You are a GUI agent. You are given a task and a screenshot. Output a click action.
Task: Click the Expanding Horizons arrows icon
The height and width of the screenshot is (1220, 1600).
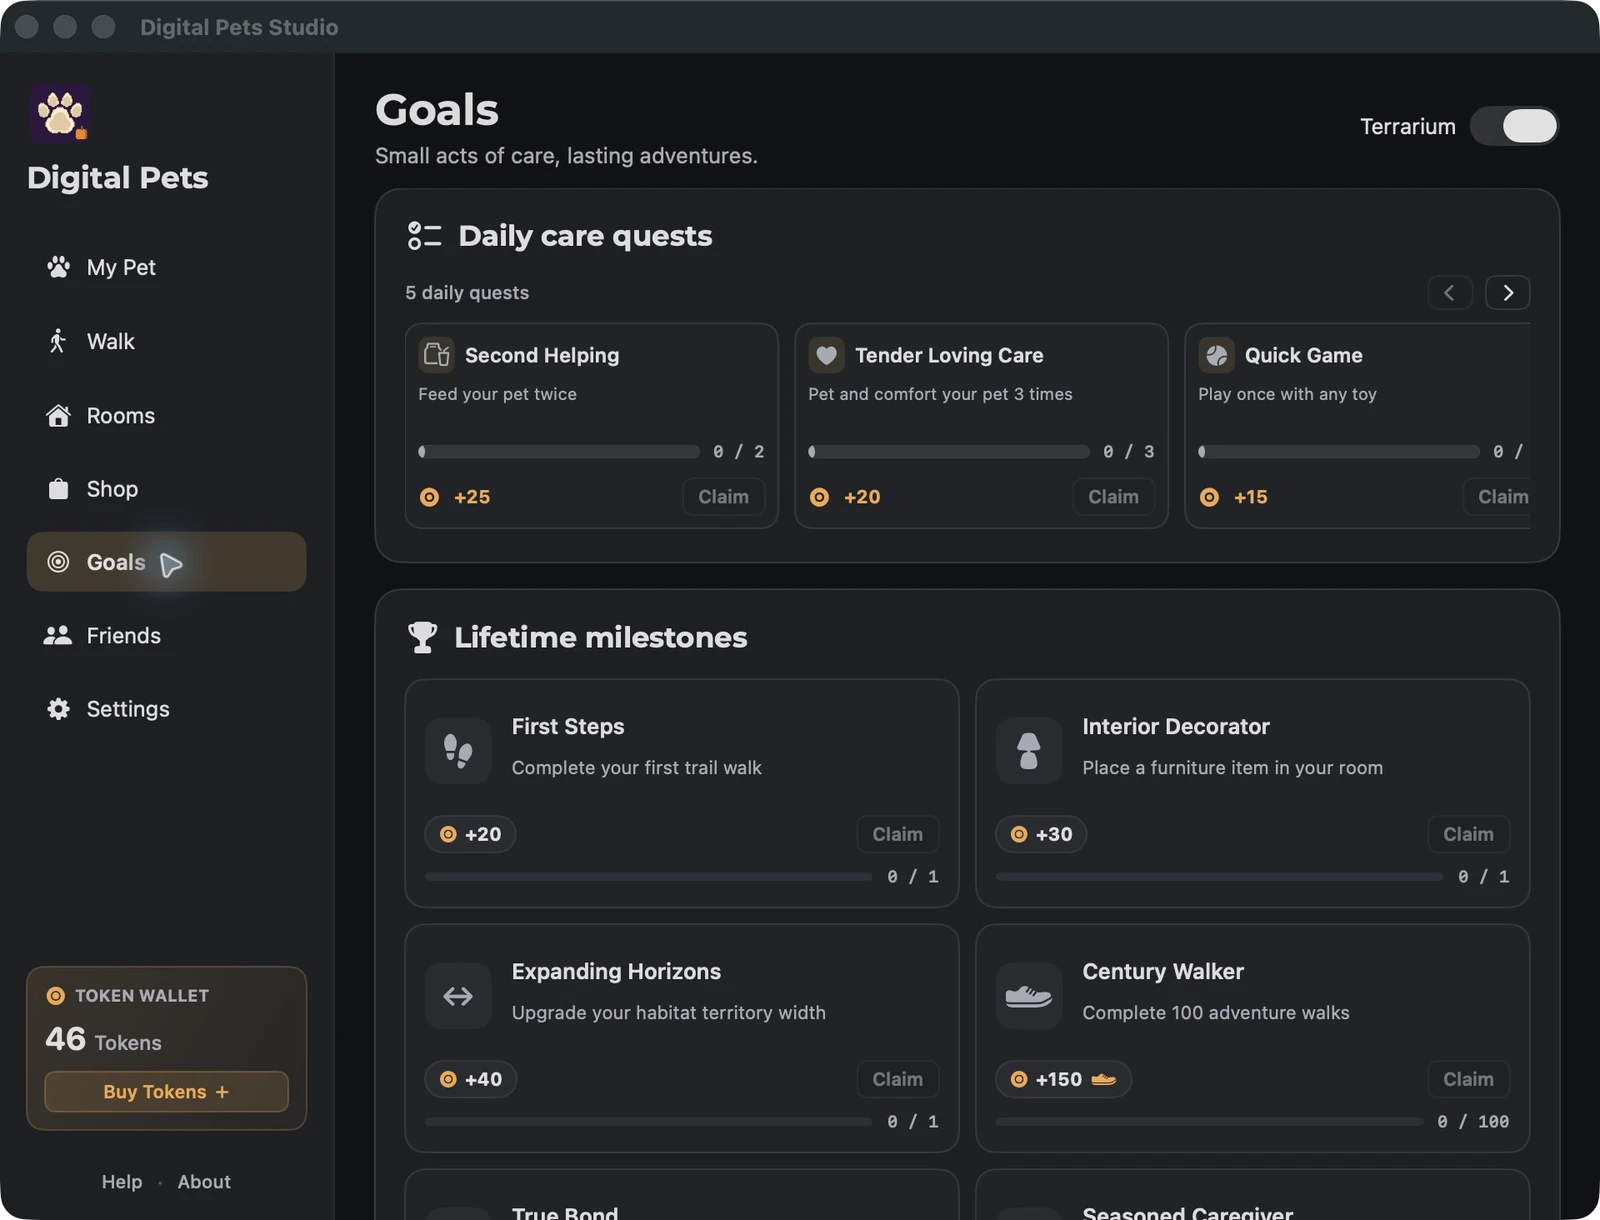tap(458, 996)
